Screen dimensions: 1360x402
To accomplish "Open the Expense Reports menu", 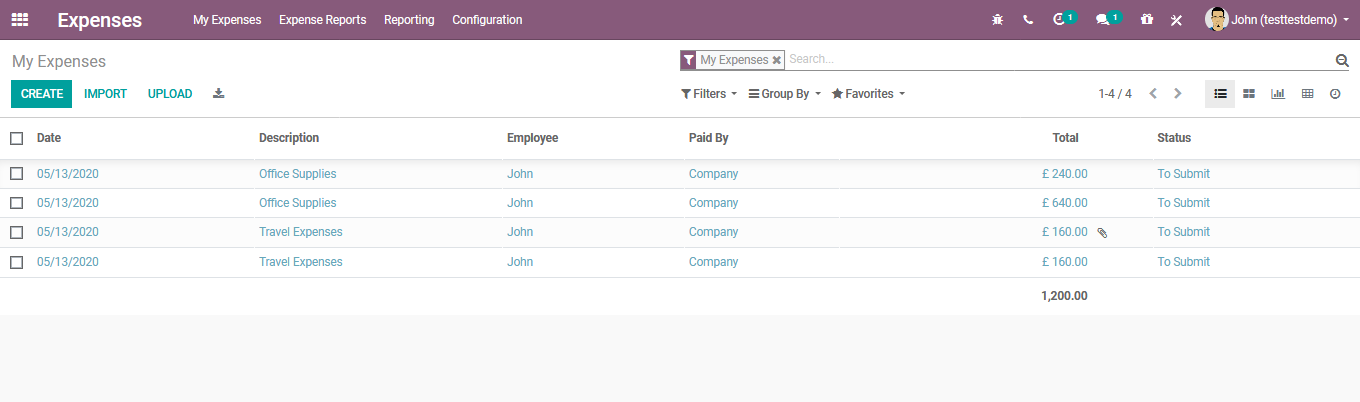I will [x=322, y=20].
